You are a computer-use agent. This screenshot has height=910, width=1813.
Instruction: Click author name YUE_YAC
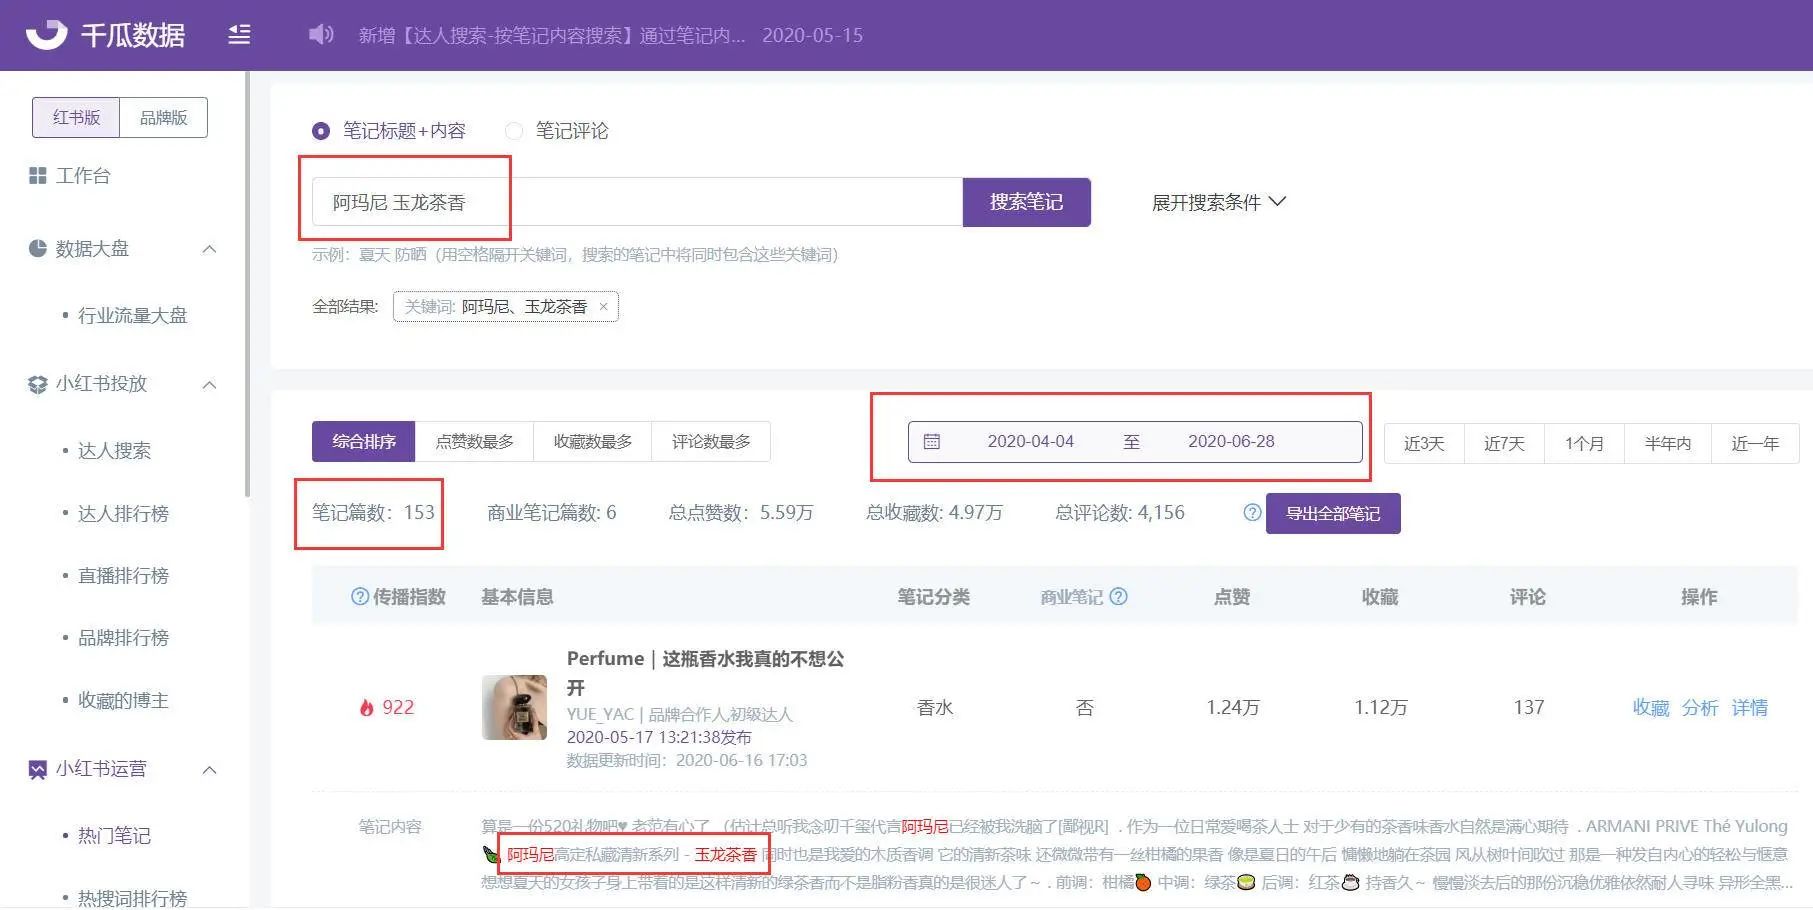pyautogui.click(x=600, y=714)
